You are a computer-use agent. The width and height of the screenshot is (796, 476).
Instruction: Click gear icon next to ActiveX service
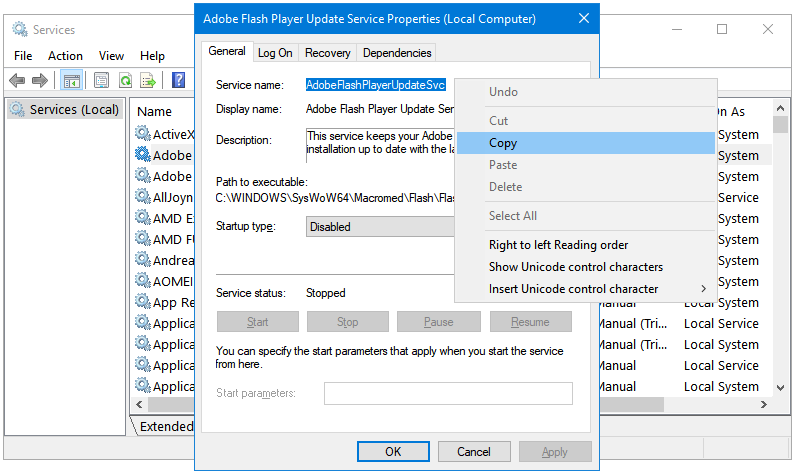[x=143, y=134]
